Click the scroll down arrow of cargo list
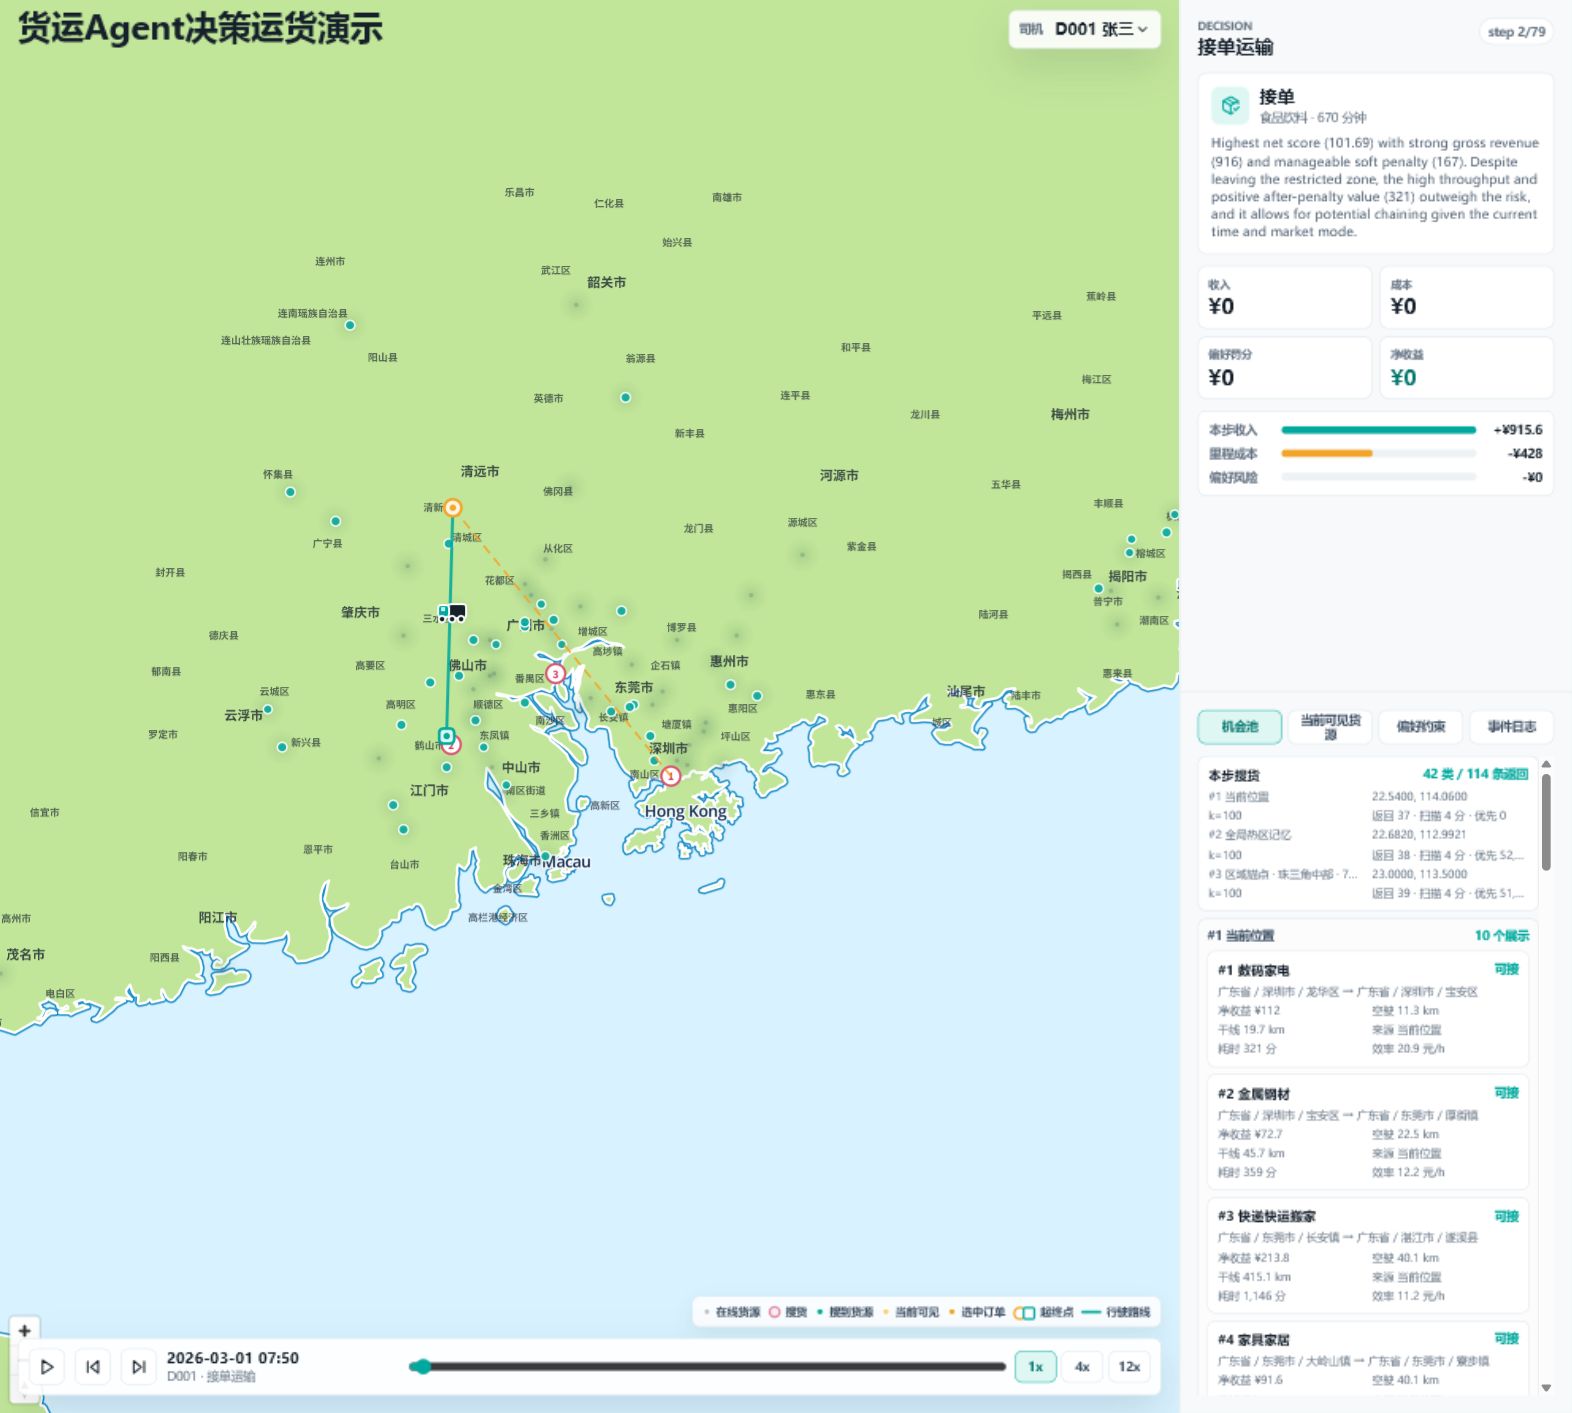This screenshot has width=1572, height=1413. click(x=1546, y=1388)
